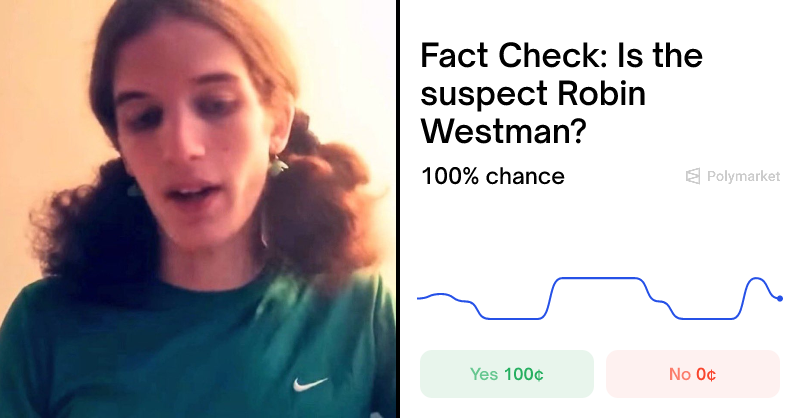Click the No 0¢ button

[x=693, y=374]
